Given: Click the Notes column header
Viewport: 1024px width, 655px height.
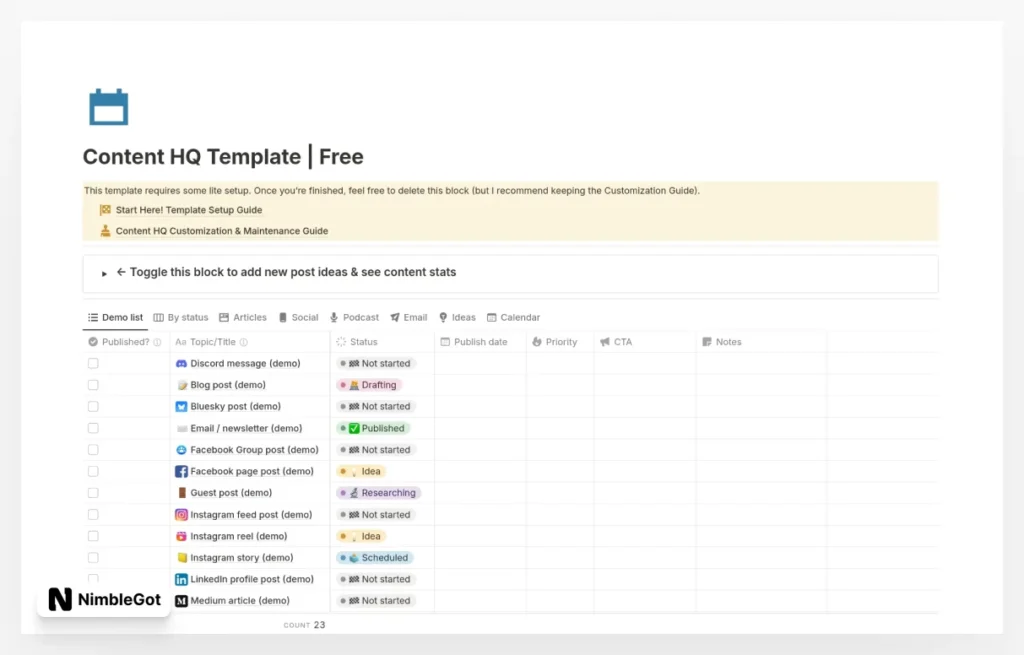Looking at the screenshot, I should tap(761, 342).
